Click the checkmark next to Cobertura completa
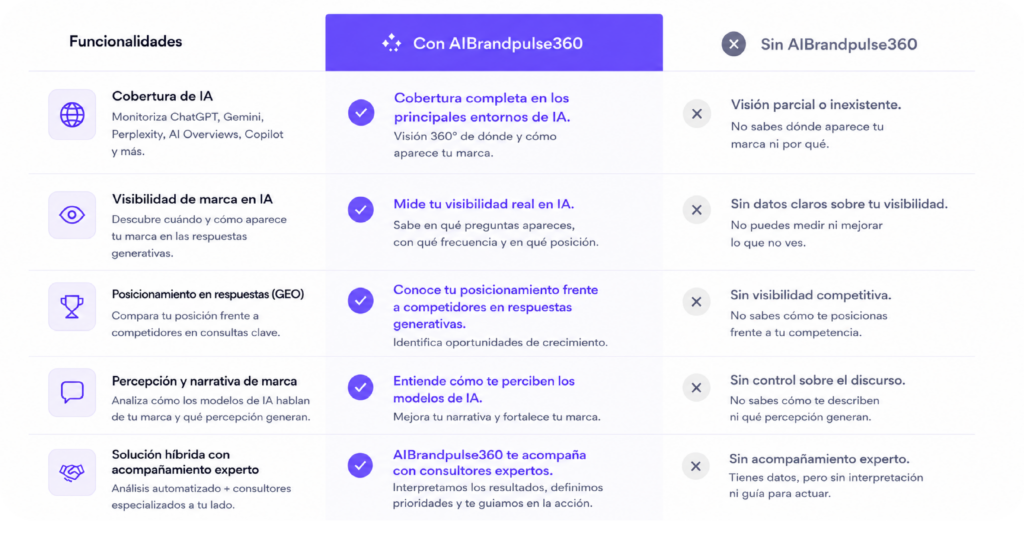 (360, 112)
